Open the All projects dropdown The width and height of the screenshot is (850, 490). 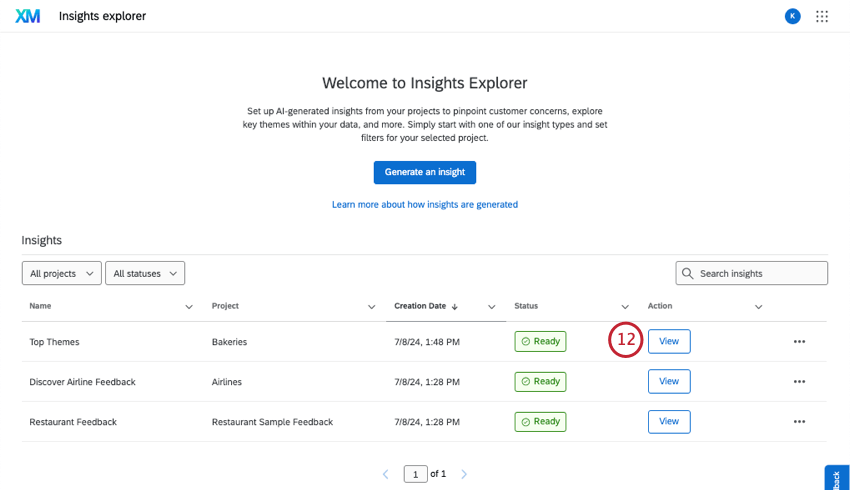click(x=62, y=273)
